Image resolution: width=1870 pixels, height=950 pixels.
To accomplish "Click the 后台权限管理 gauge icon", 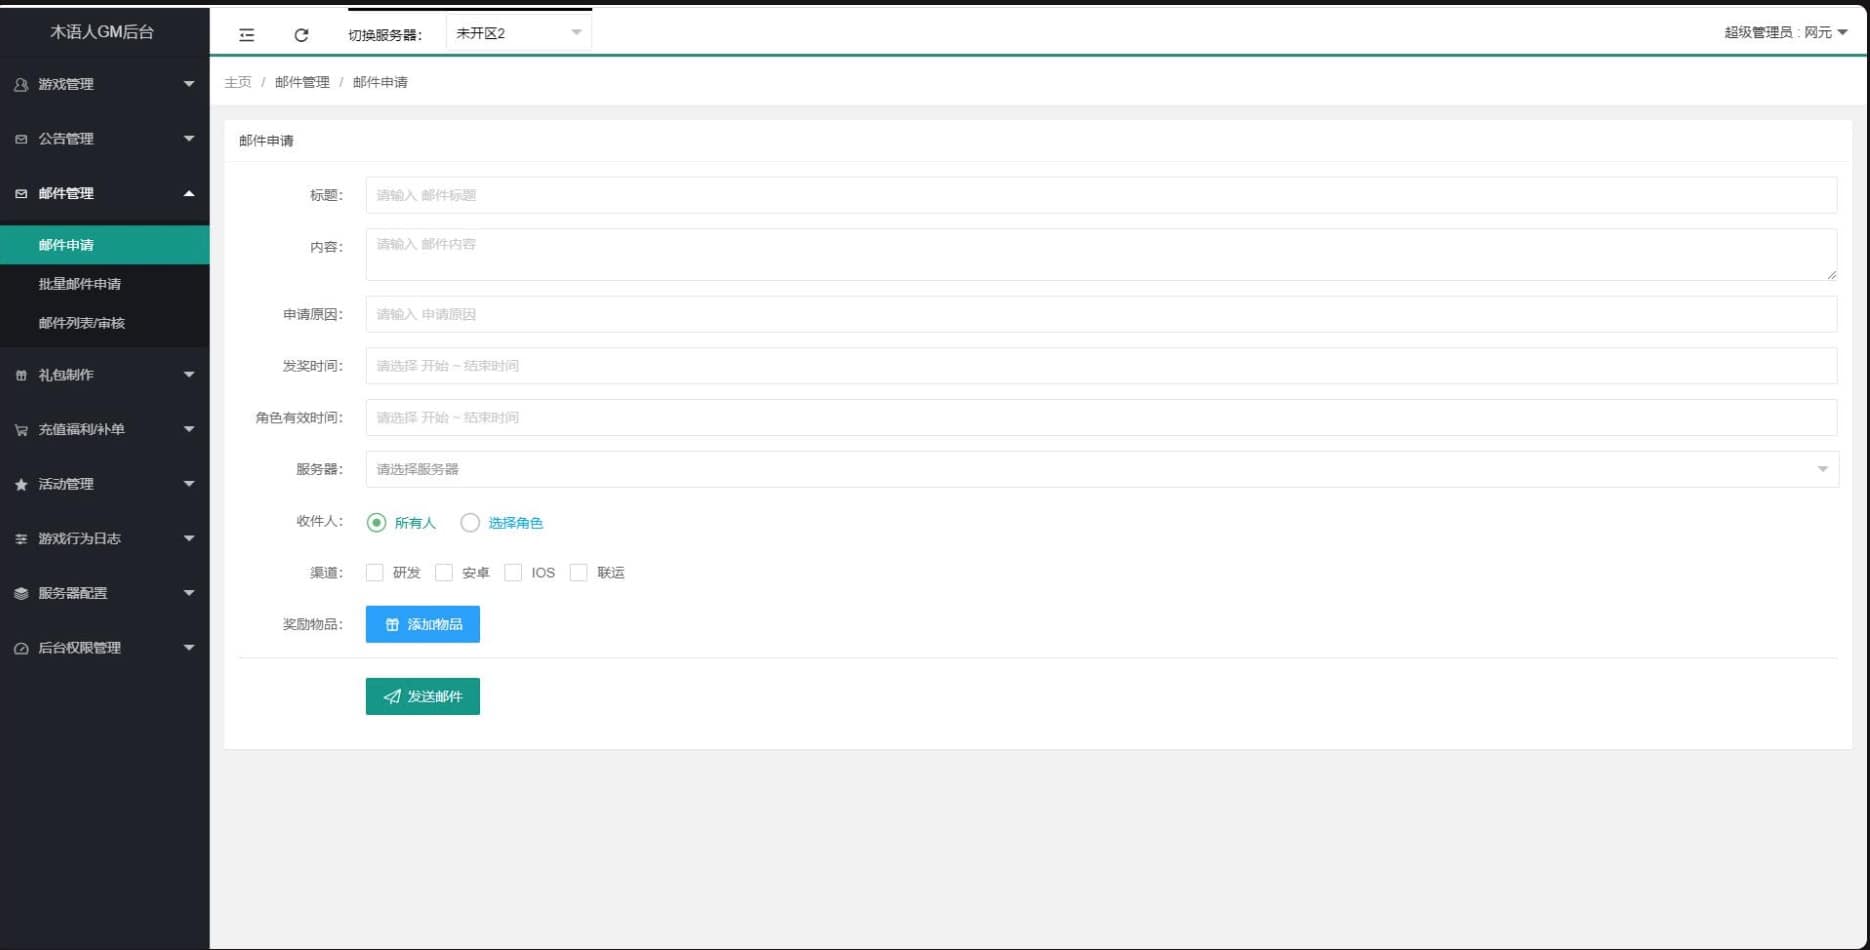I will 21,648.
